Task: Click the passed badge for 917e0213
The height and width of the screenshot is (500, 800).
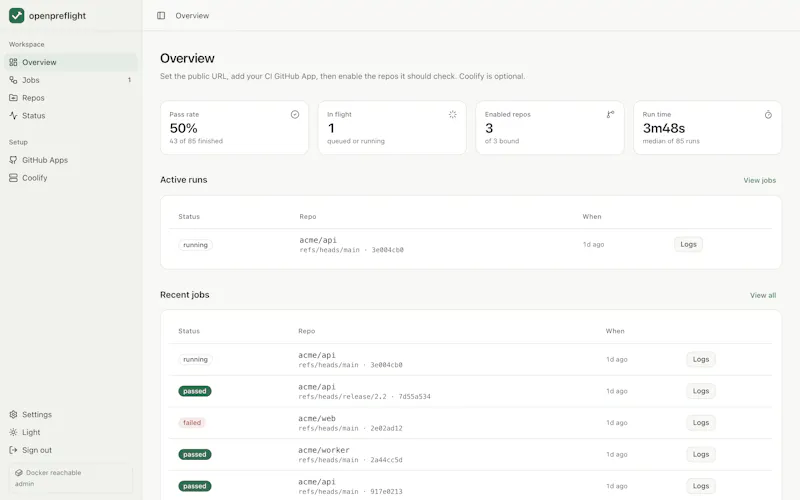Action: (x=195, y=486)
